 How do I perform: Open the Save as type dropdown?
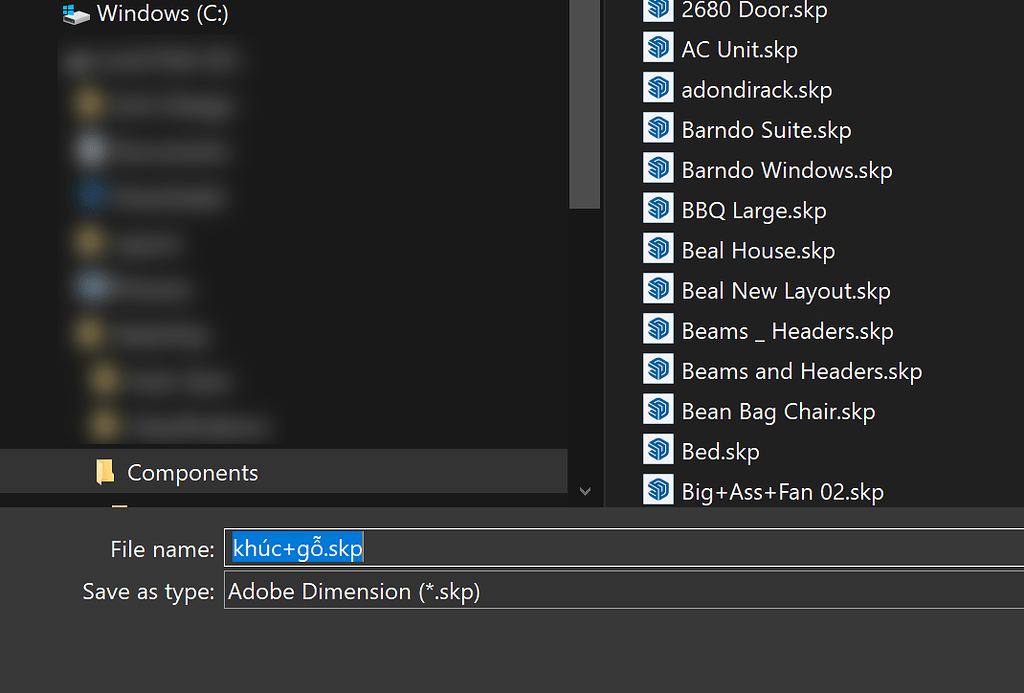[620, 591]
